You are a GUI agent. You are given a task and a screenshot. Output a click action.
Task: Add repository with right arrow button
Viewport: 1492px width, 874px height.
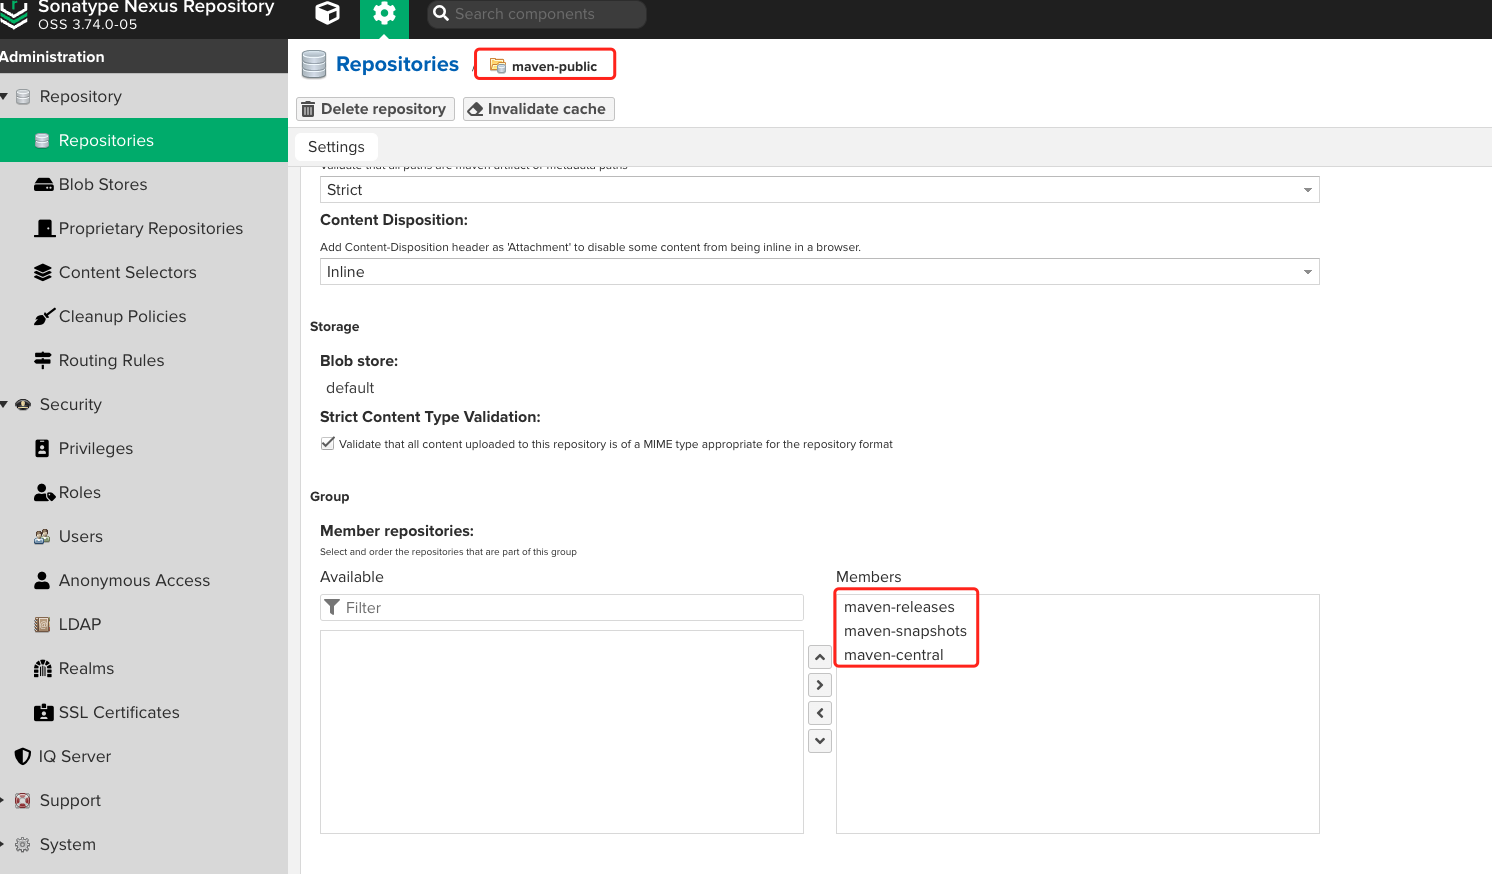click(820, 685)
